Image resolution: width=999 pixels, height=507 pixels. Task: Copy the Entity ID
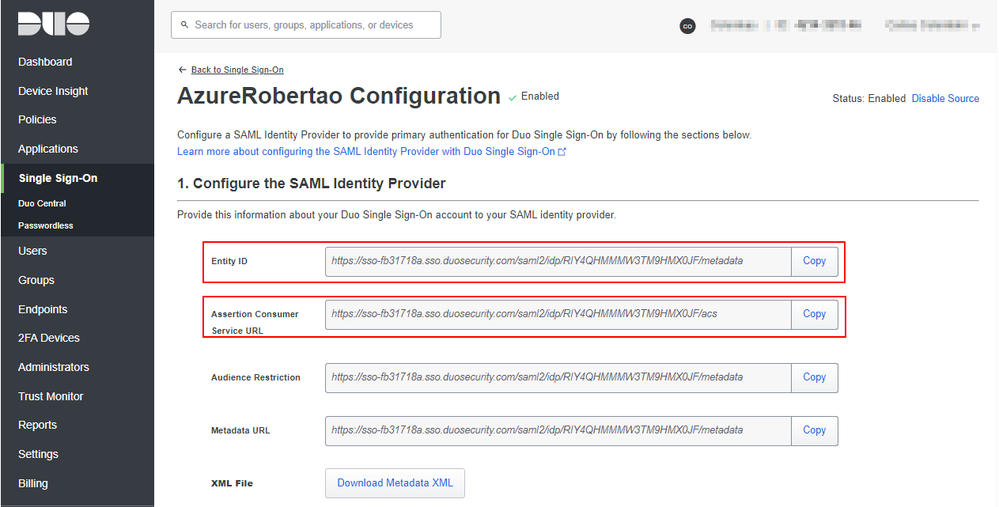pos(814,261)
